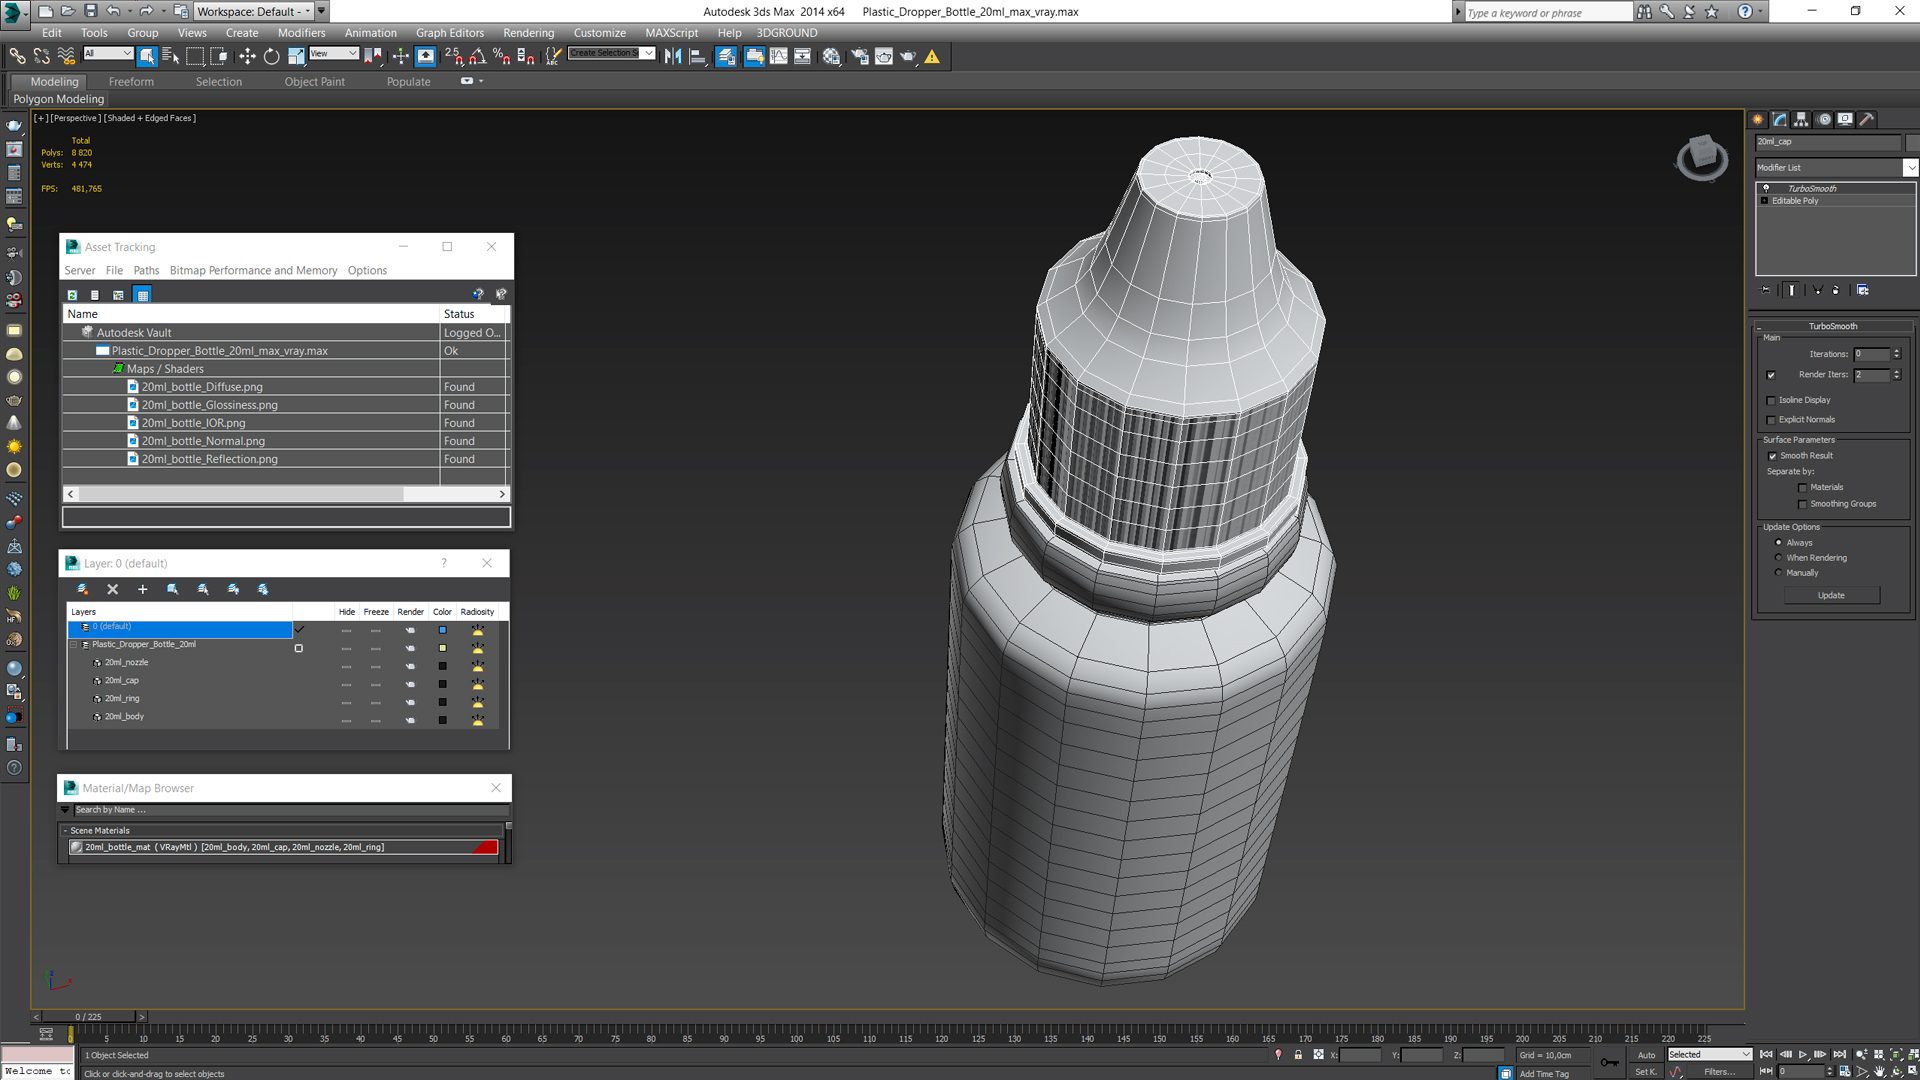Click Create New Layer plus icon

[142, 590]
